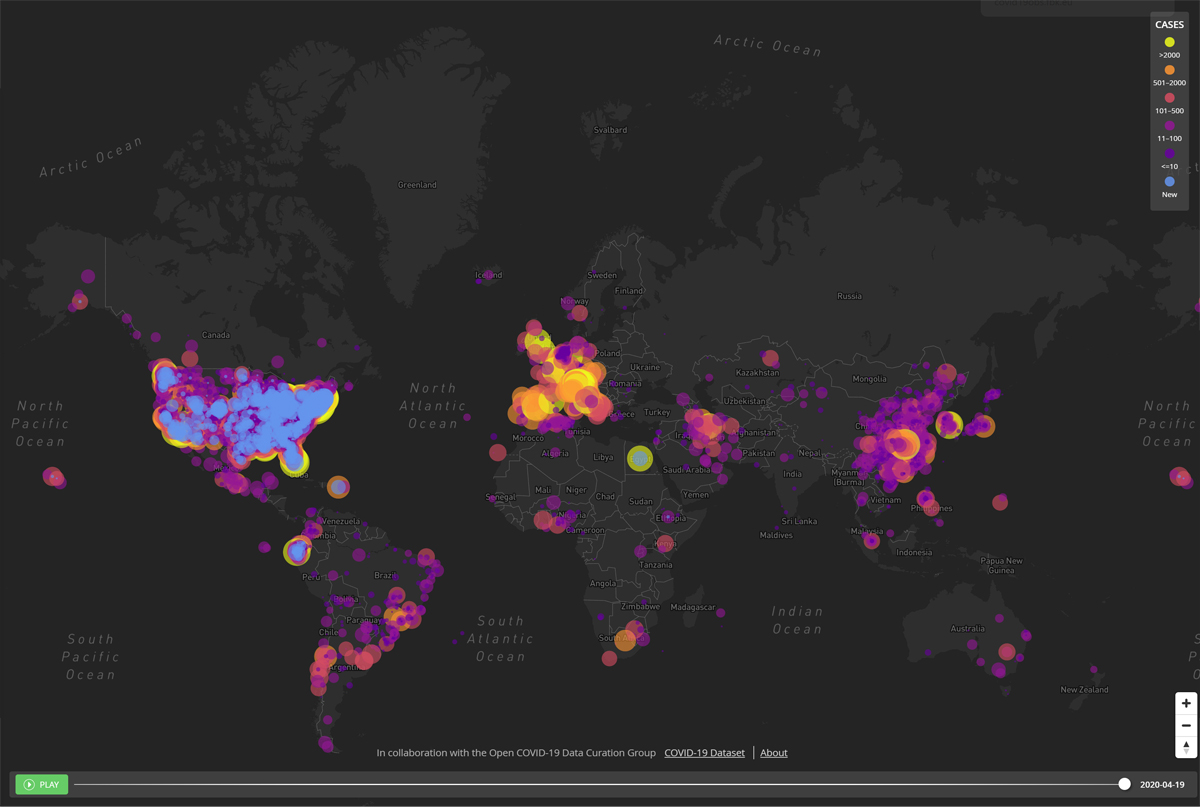Click the case circle over Hawaii
The width and height of the screenshot is (1200, 807).
53,478
